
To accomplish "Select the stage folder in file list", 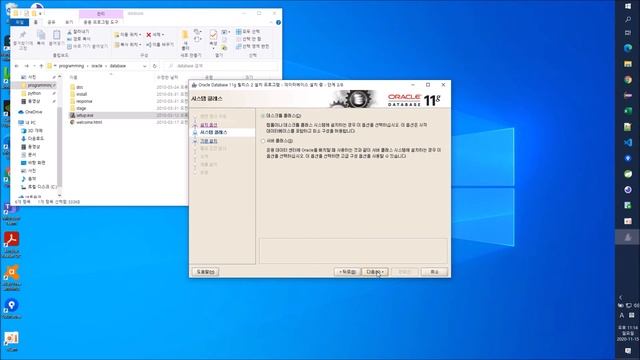I will point(81,109).
